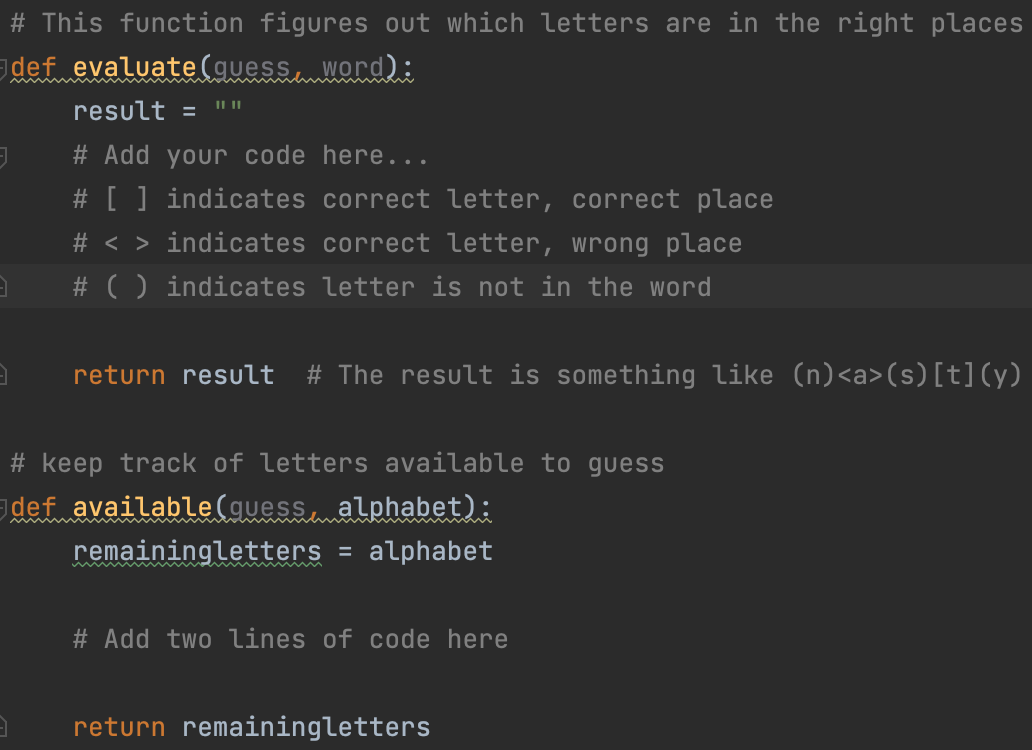Click fold end marker beside 'return result'
Screen dimensions: 1032x750
(3, 375)
